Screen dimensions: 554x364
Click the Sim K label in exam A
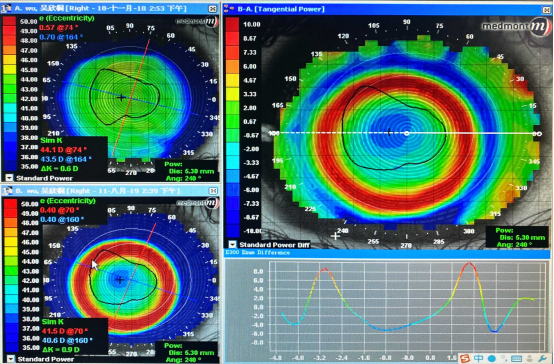pos(52,140)
